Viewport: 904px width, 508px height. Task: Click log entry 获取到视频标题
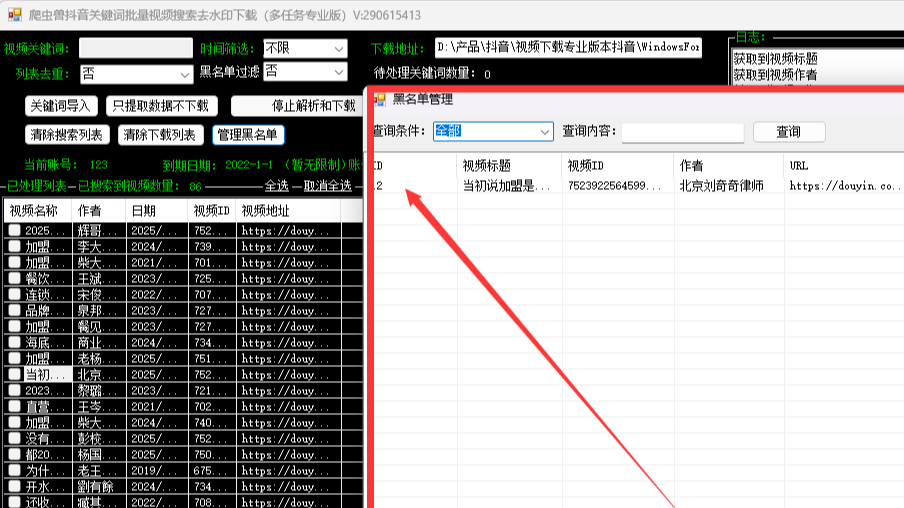(775, 59)
